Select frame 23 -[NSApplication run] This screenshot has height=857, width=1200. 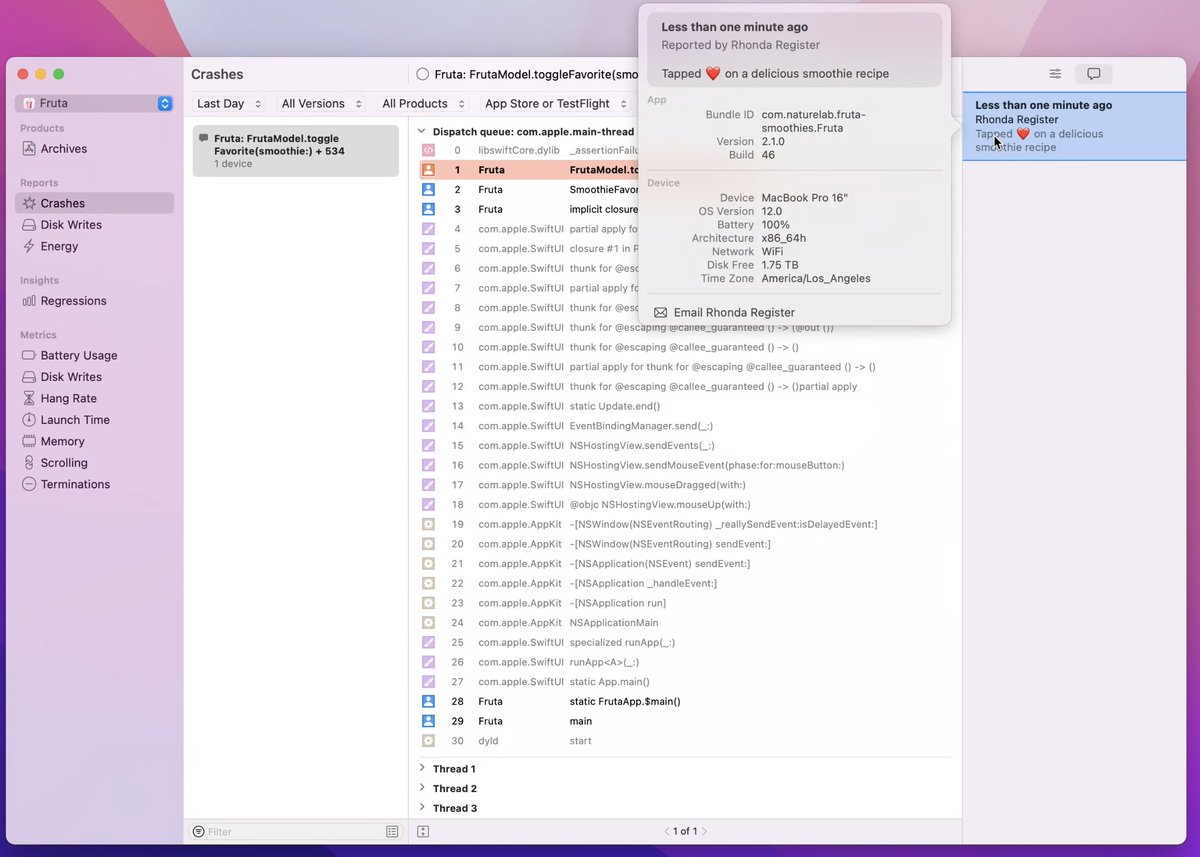coord(685,603)
